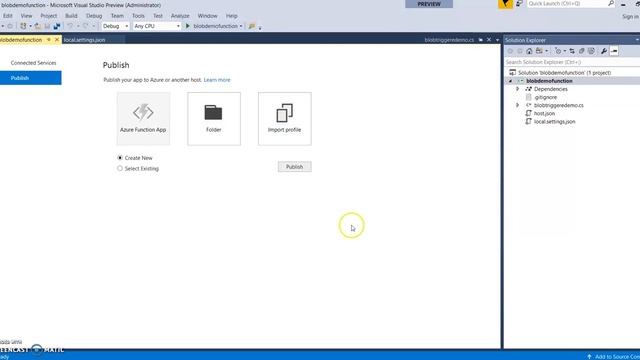Screen dimensions: 640x360
Task: Open the Pending Changes Filter dropdown arrow
Action: (x=564, y=51)
